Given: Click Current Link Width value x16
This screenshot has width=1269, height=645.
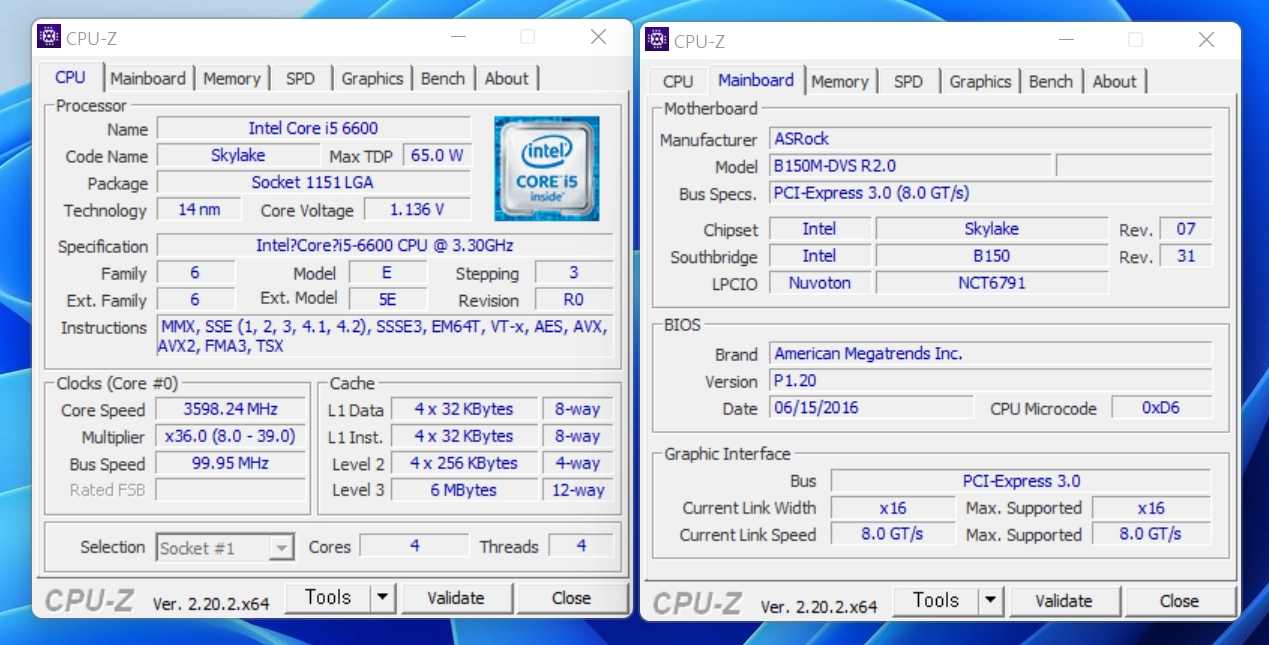Looking at the screenshot, I should pos(893,507).
